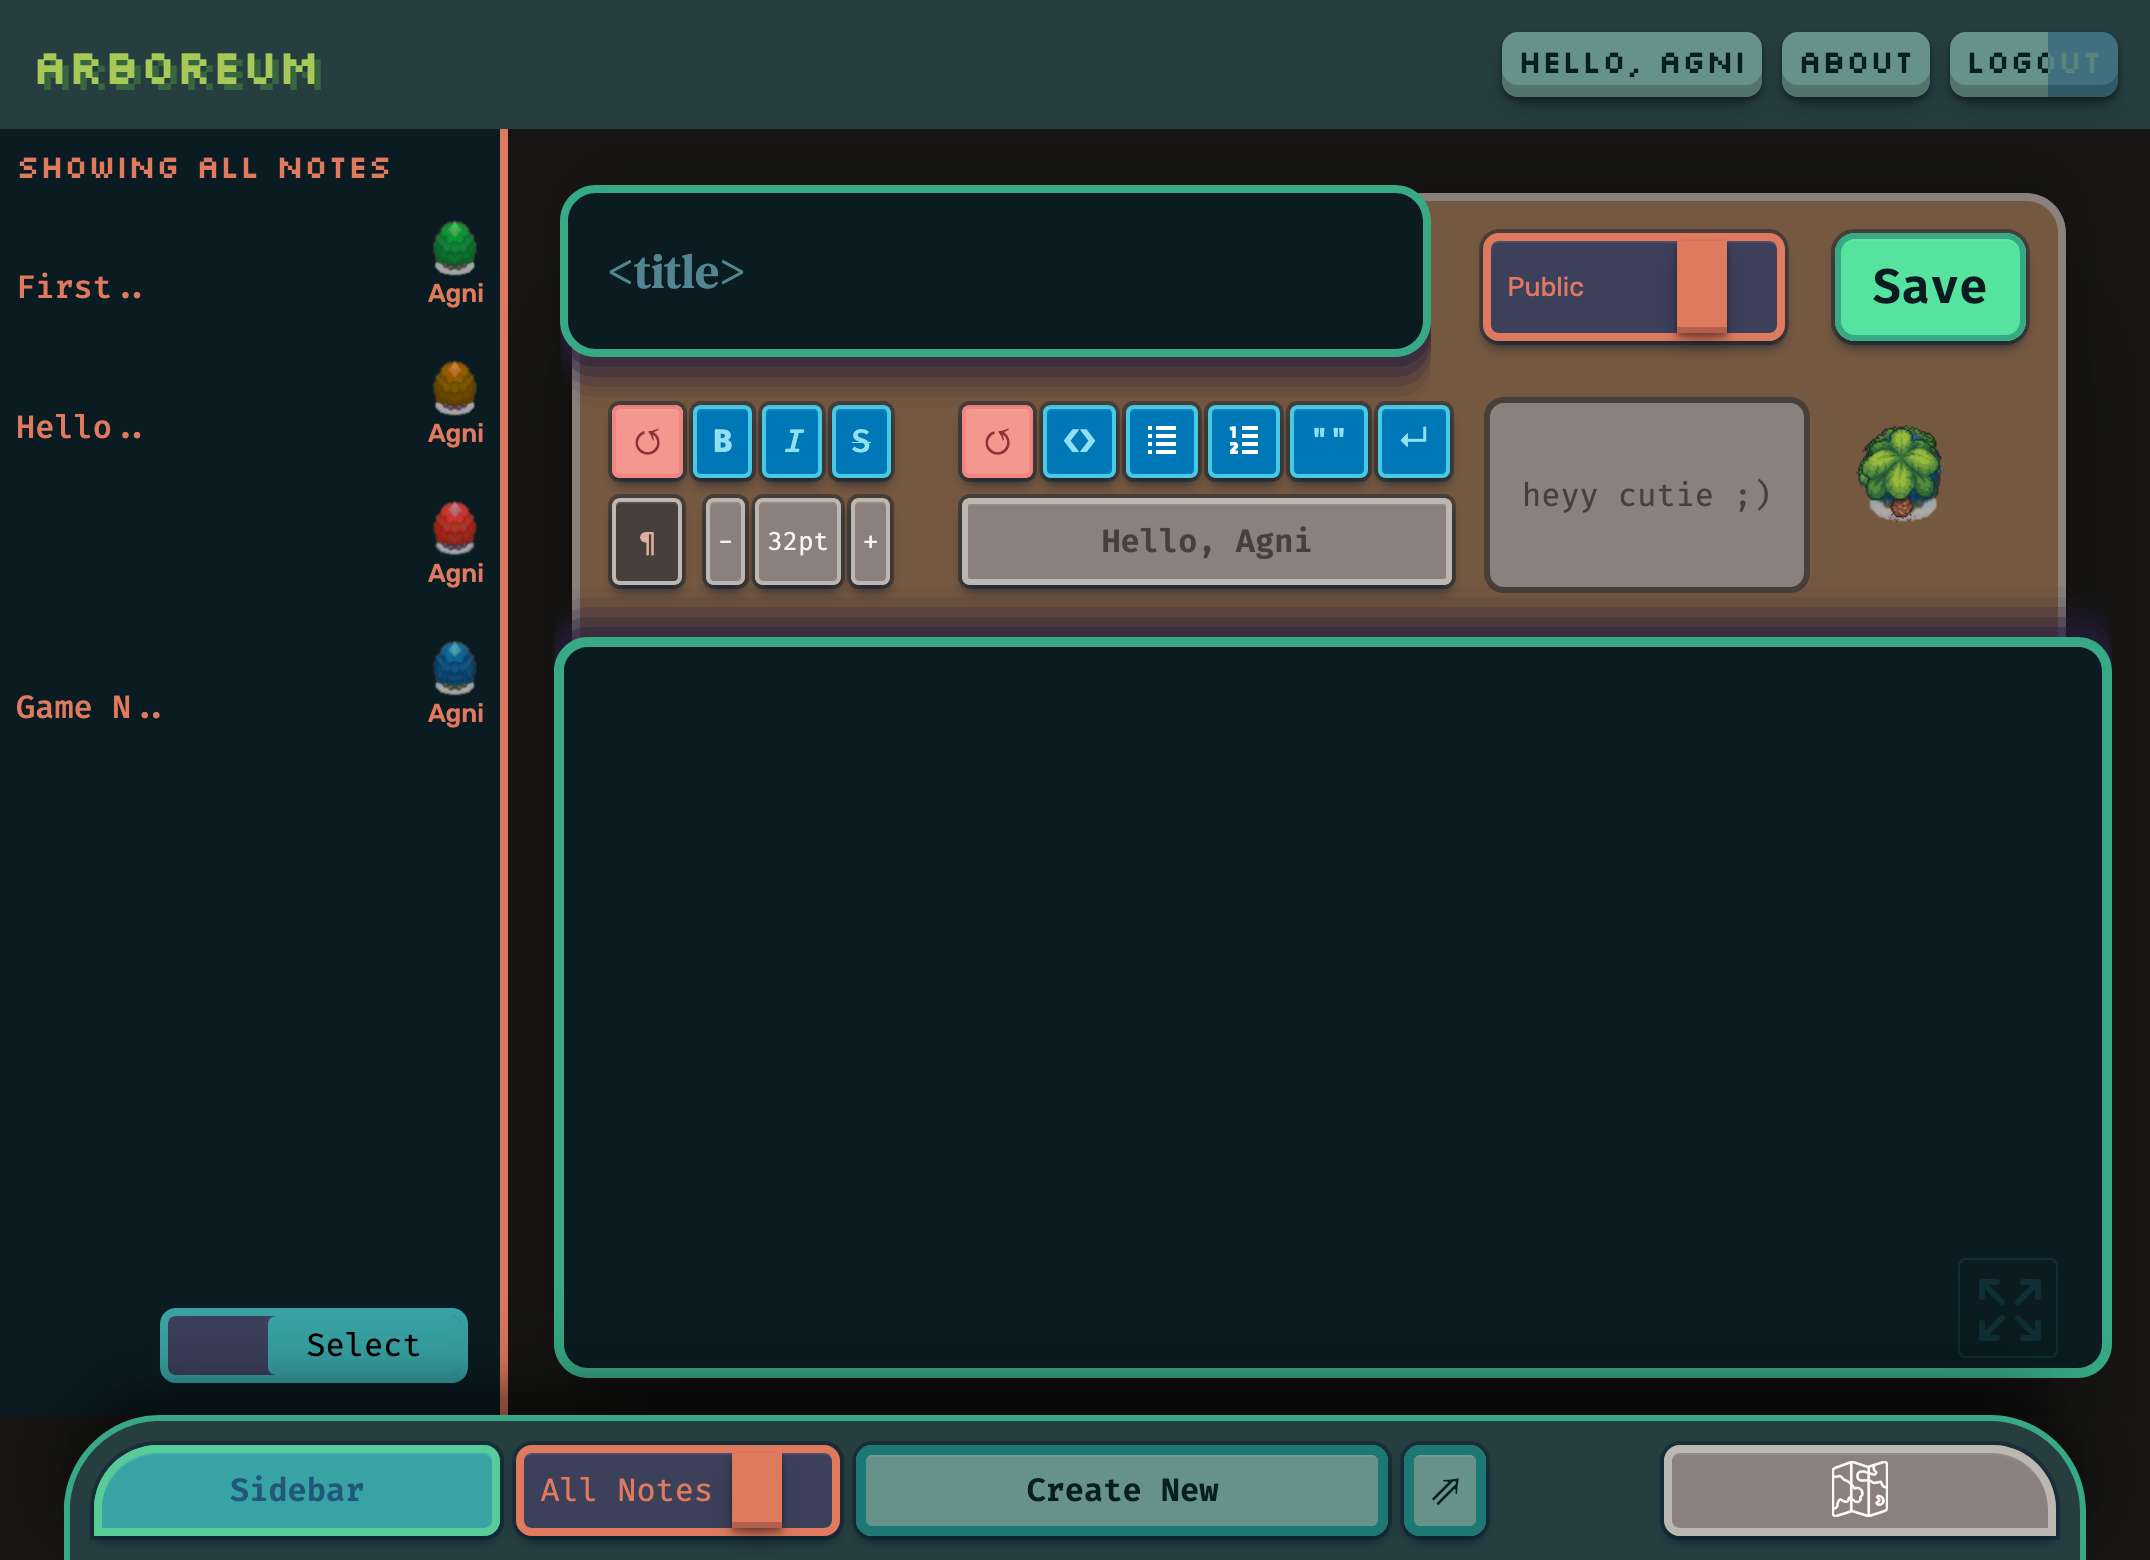Screen dimensions: 2150x1560
Task: Save the current note
Action: [1929, 287]
